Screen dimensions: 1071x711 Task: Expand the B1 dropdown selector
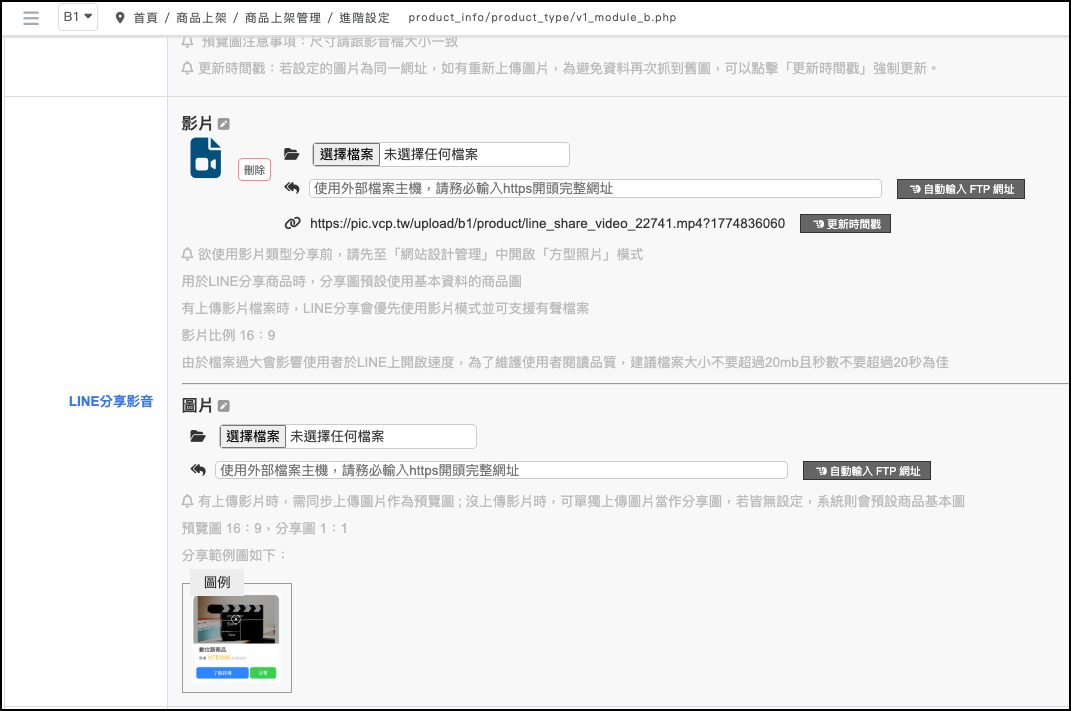77,17
